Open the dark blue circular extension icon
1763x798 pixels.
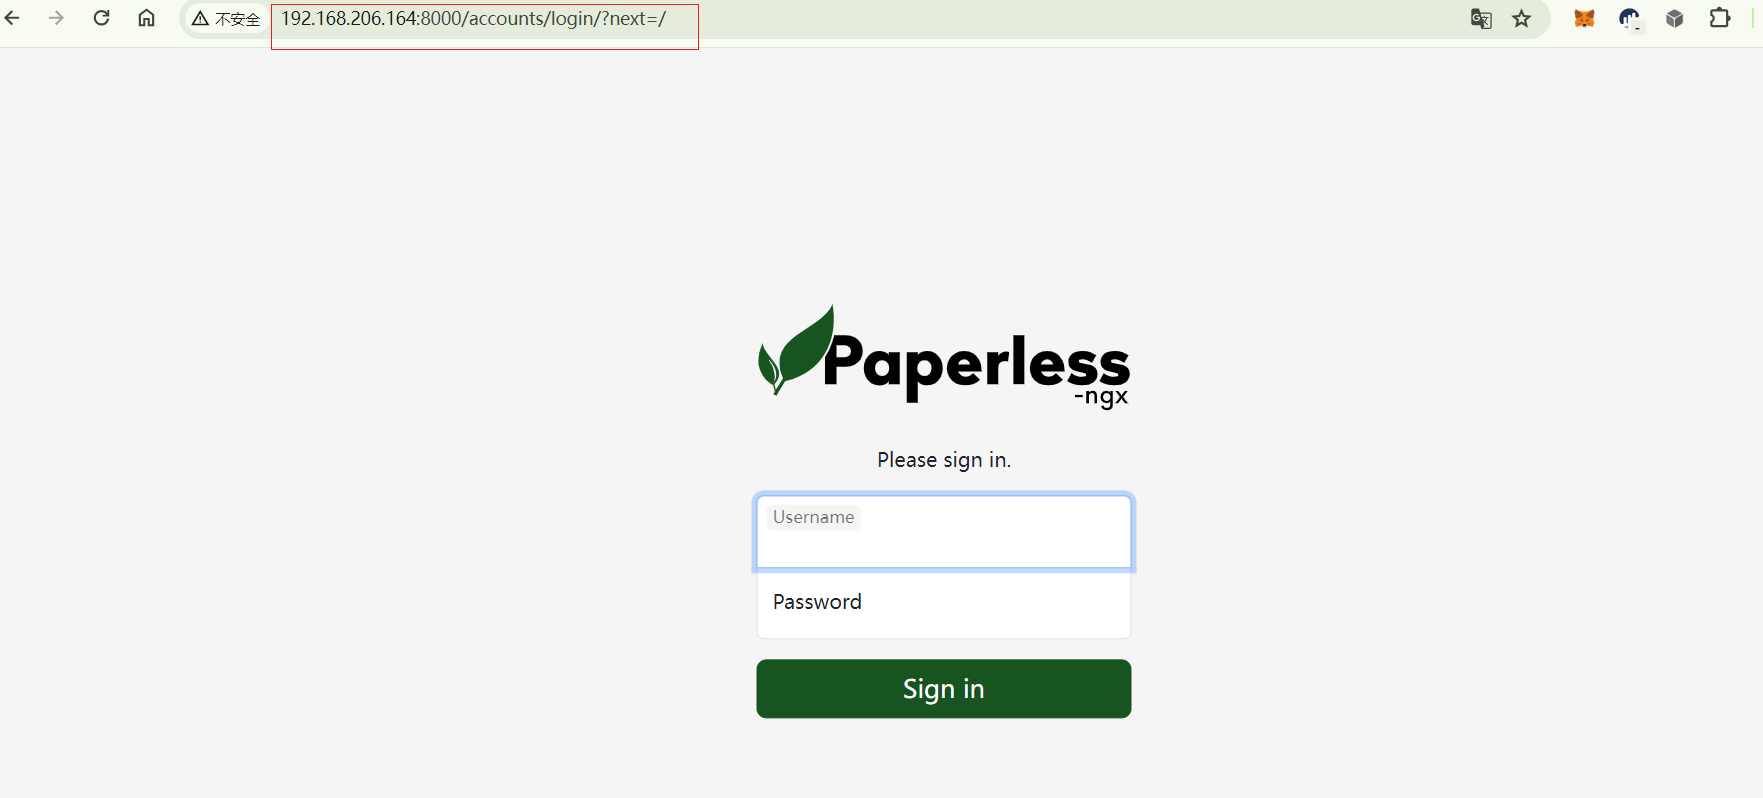(x=1630, y=19)
